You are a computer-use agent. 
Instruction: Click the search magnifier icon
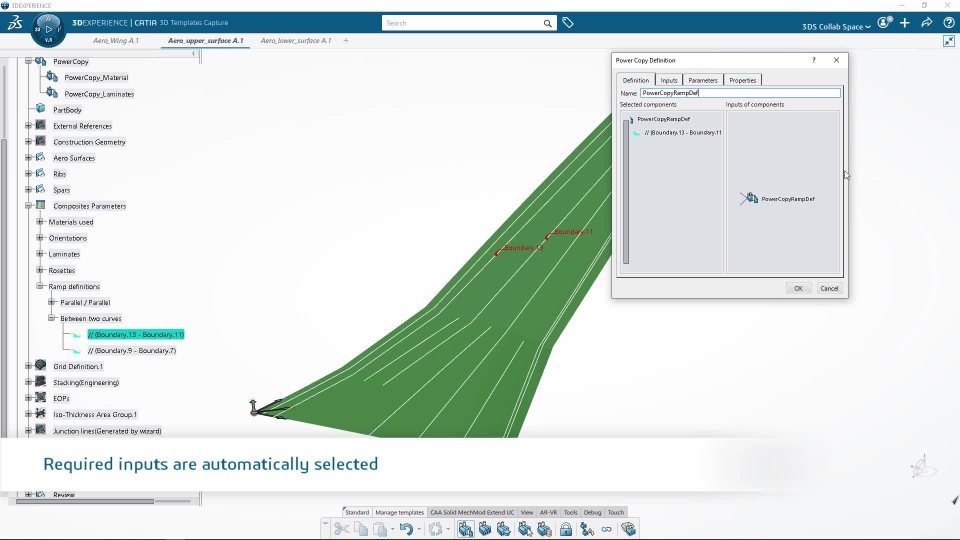point(547,23)
